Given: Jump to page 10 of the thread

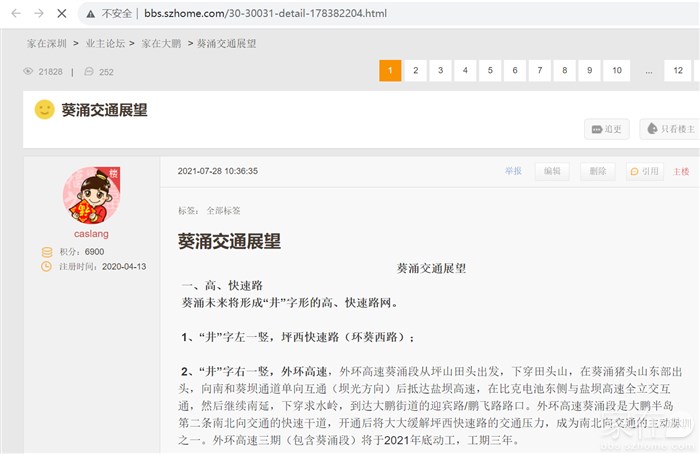Looking at the screenshot, I should coord(616,70).
